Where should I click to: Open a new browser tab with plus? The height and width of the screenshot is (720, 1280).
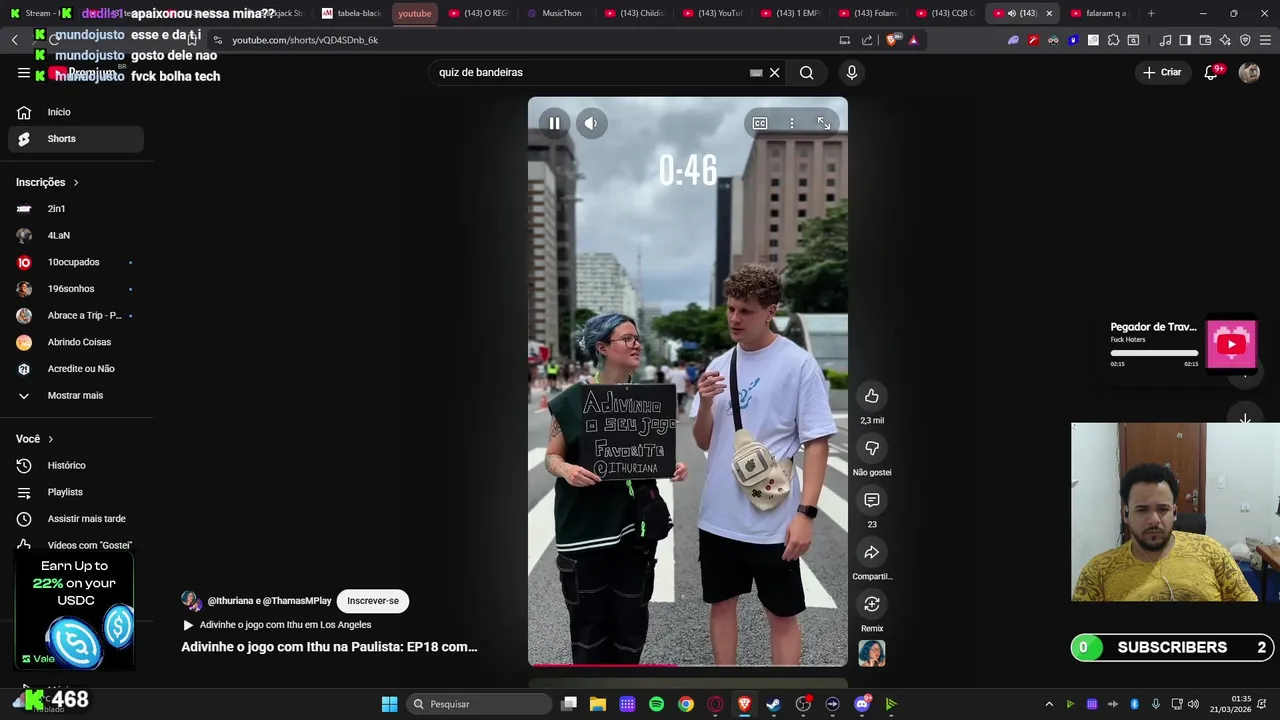(1151, 13)
